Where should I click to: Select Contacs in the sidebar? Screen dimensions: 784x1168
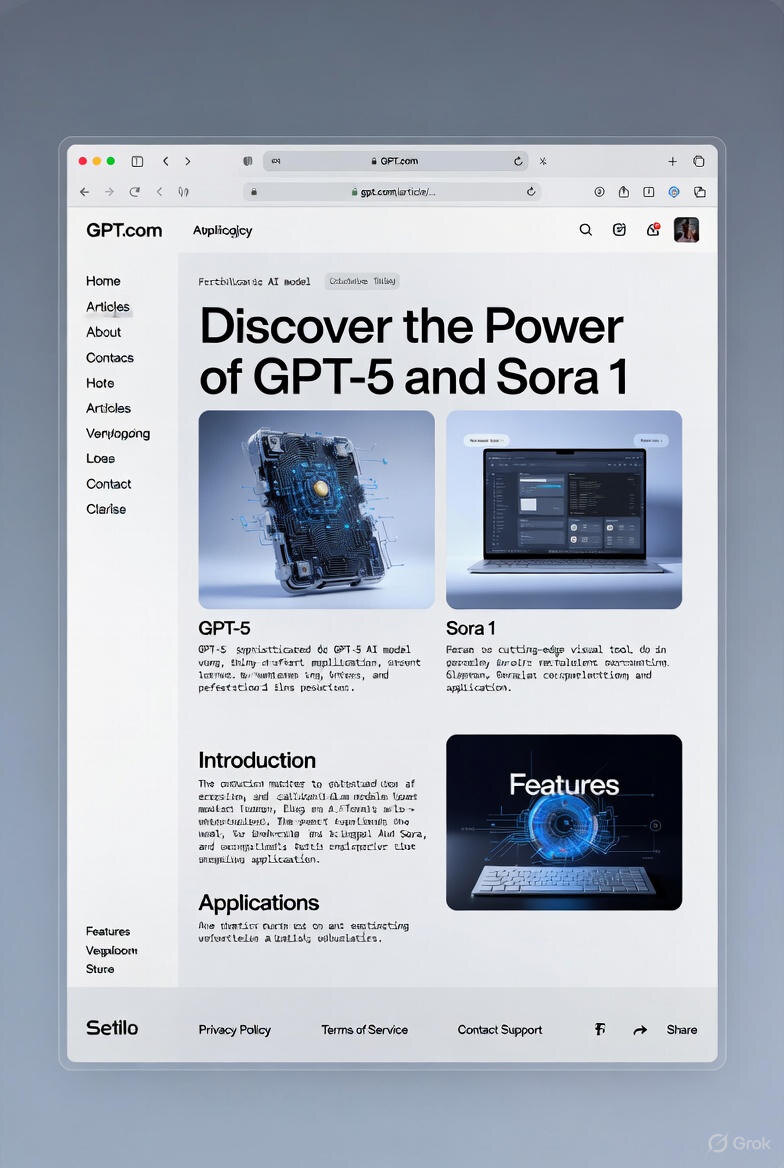(110, 358)
